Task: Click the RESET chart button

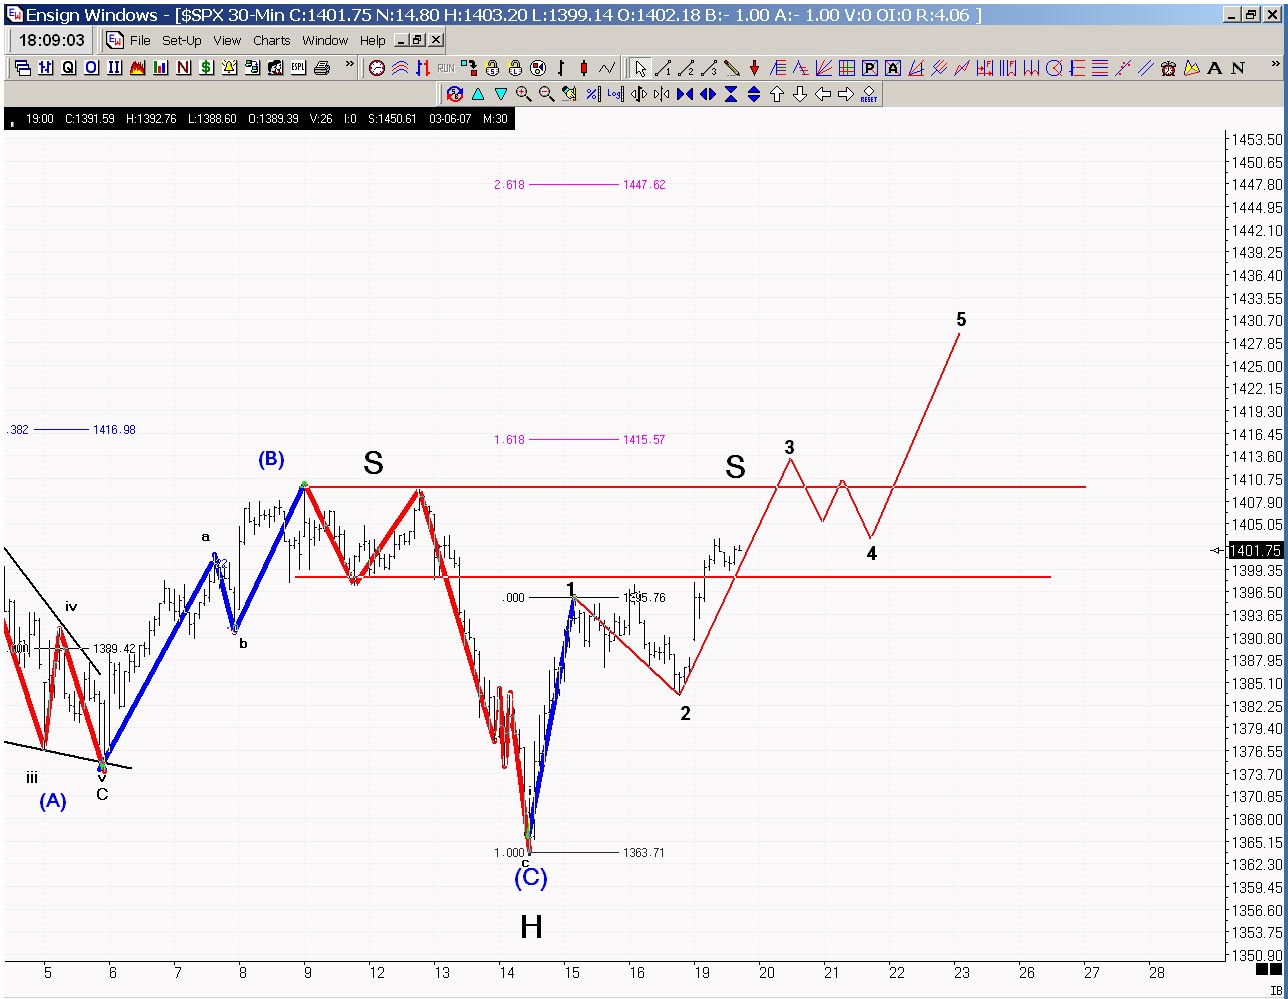Action: [868, 94]
